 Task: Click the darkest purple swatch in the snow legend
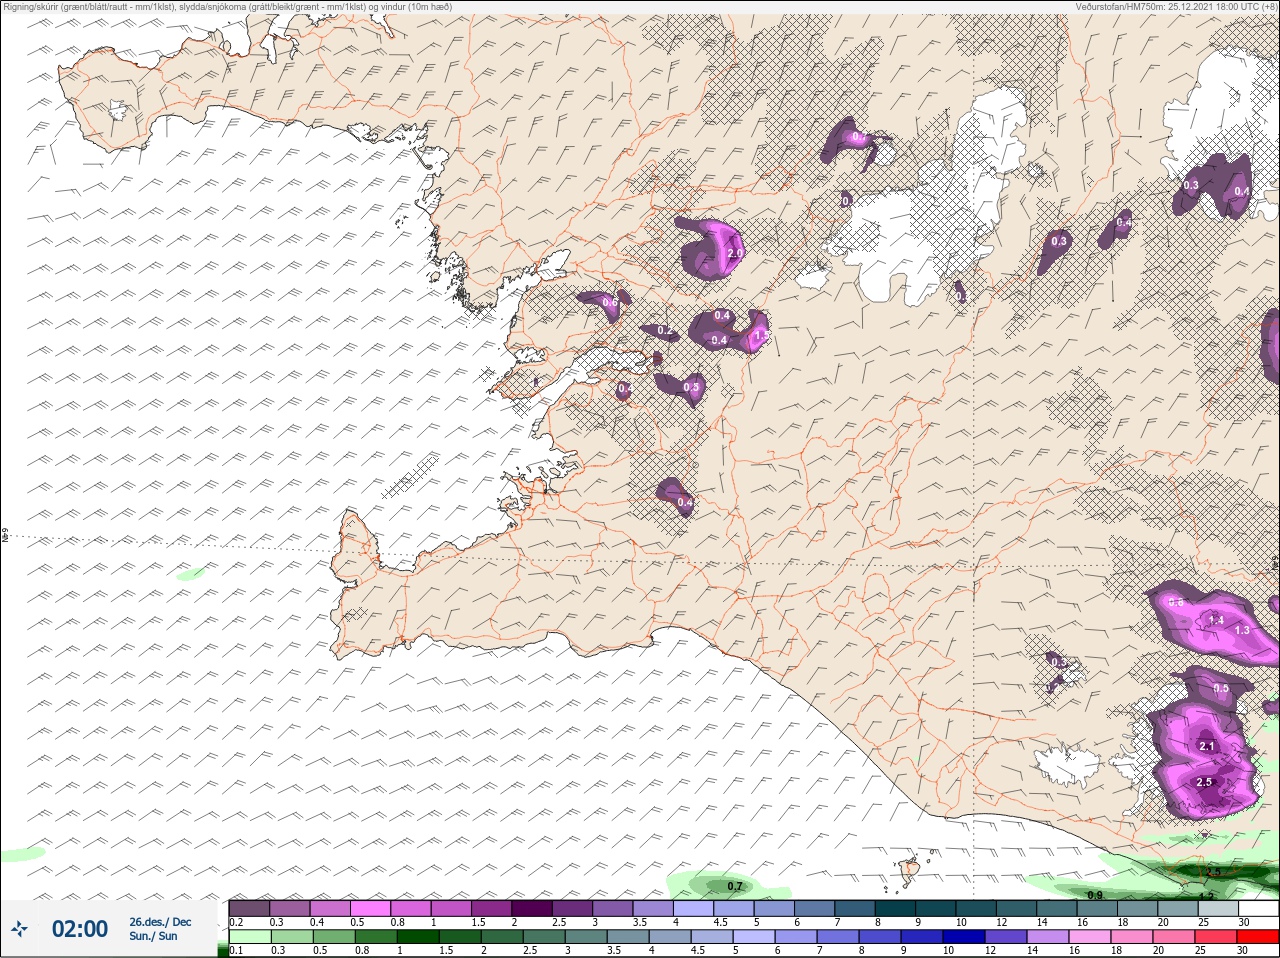pyautogui.click(x=532, y=908)
